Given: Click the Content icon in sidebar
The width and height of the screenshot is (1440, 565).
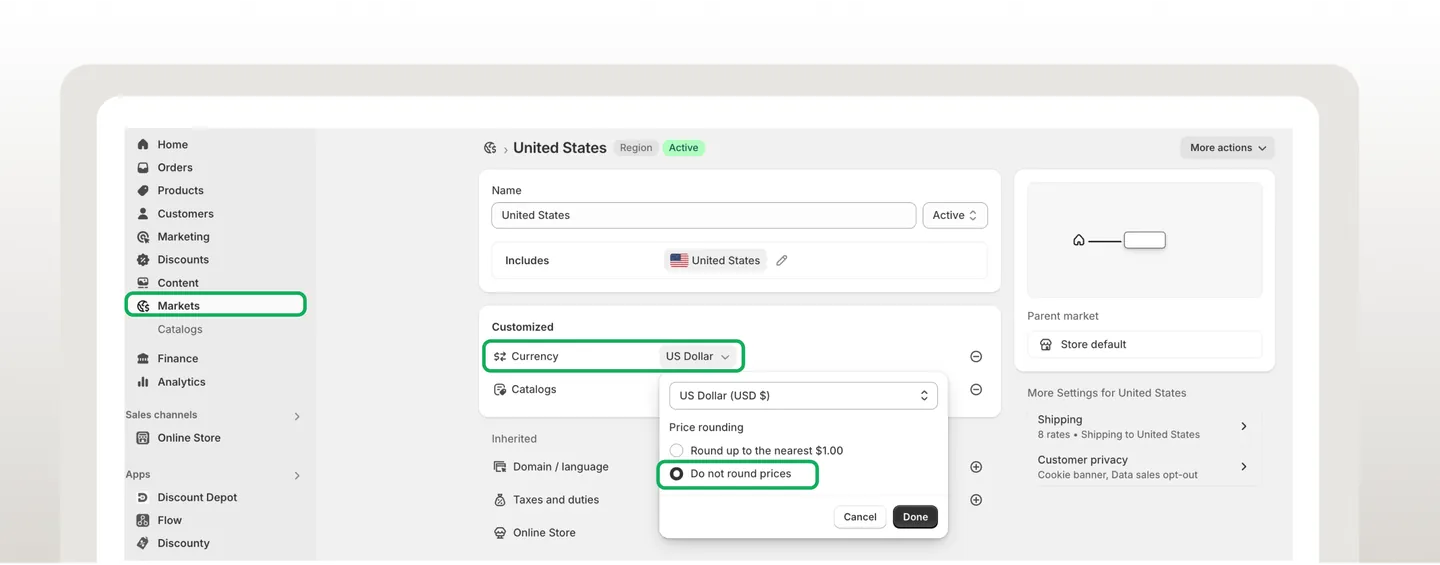Looking at the screenshot, I should pos(143,283).
